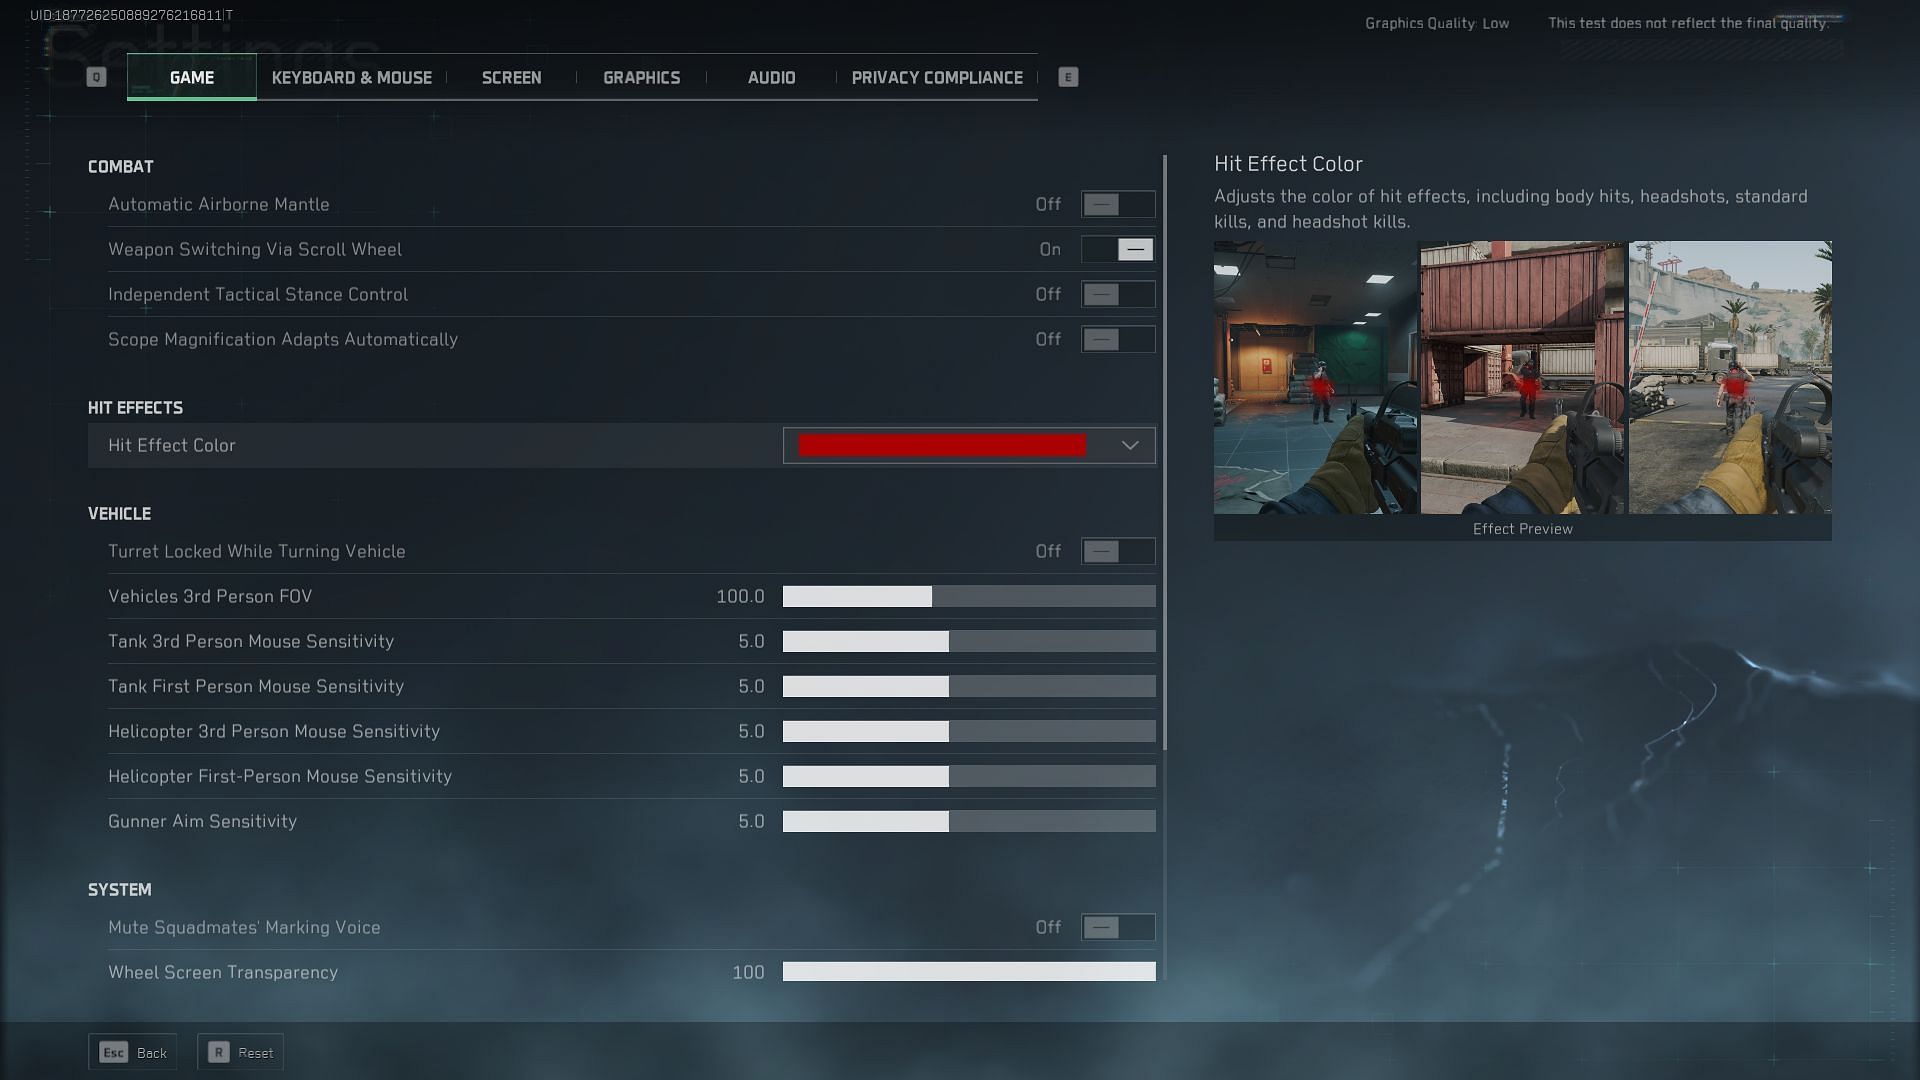Click the right bracket icon tab
1920x1080 pixels.
click(x=1068, y=76)
